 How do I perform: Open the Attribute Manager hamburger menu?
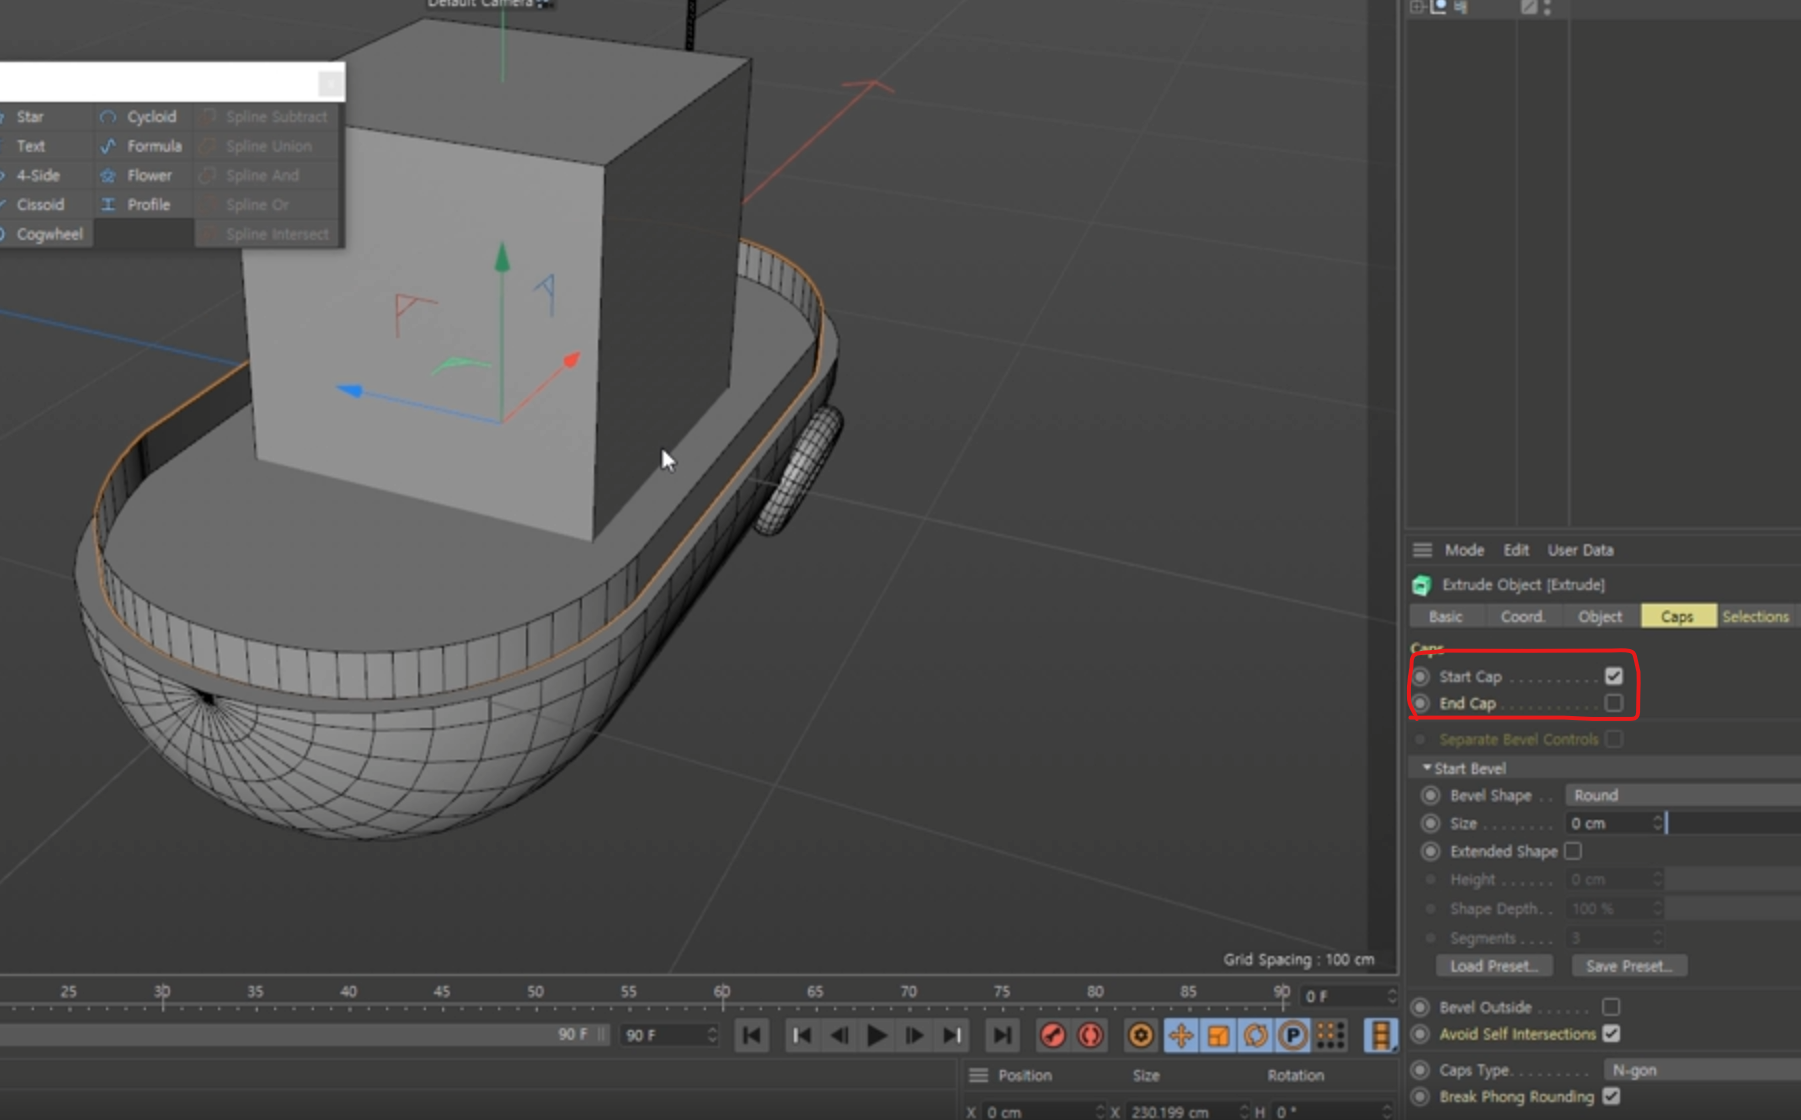coord(1422,550)
